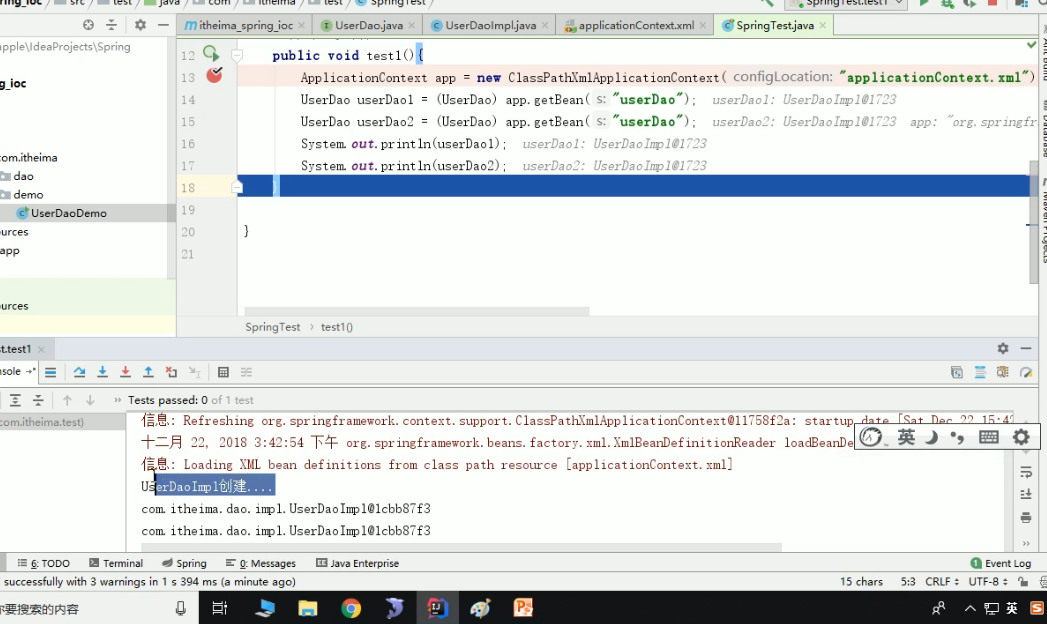Viewport: 1047px width, 624px height.
Task: Select the dao folder in project tree
Action: click(x=23, y=176)
